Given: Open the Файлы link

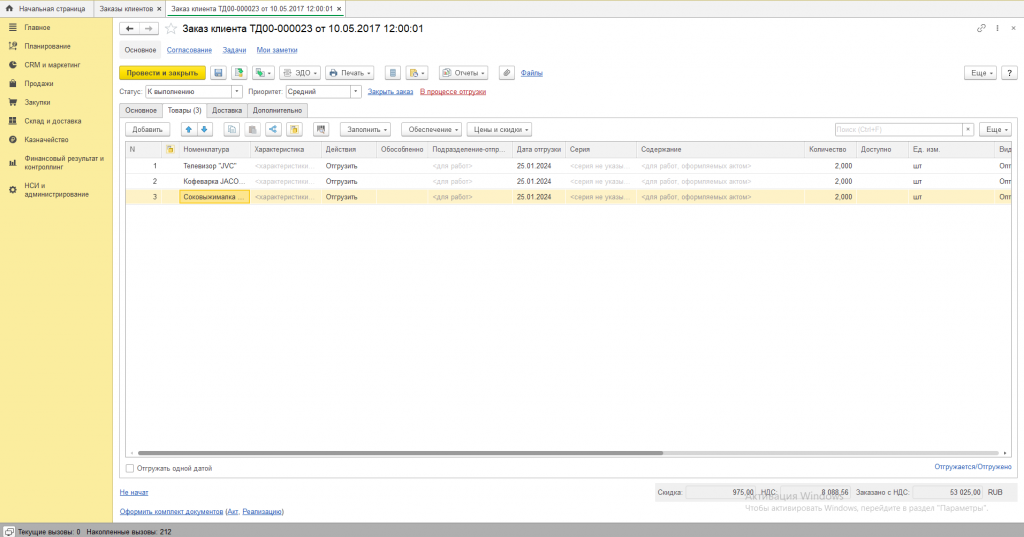Looking at the screenshot, I should click(x=532, y=73).
